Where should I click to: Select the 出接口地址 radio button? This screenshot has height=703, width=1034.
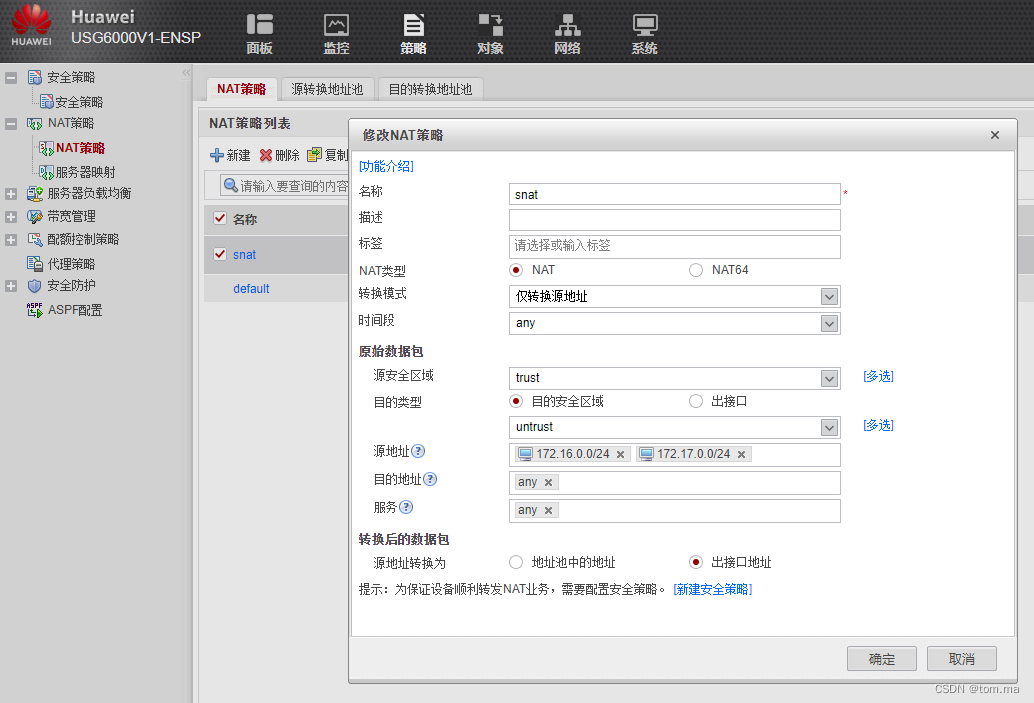tap(696, 562)
